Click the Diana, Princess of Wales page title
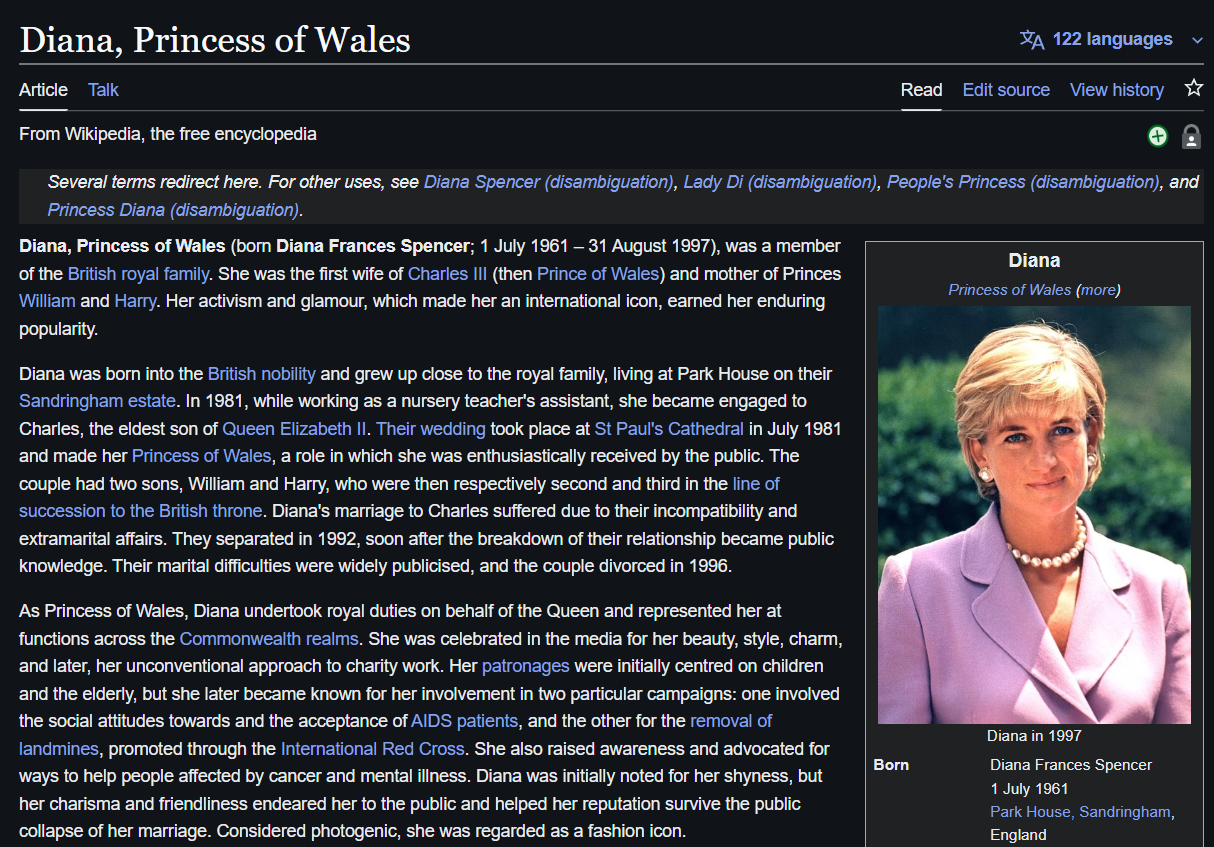Screen dimensions: 1214x847 click(x=215, y=39)
